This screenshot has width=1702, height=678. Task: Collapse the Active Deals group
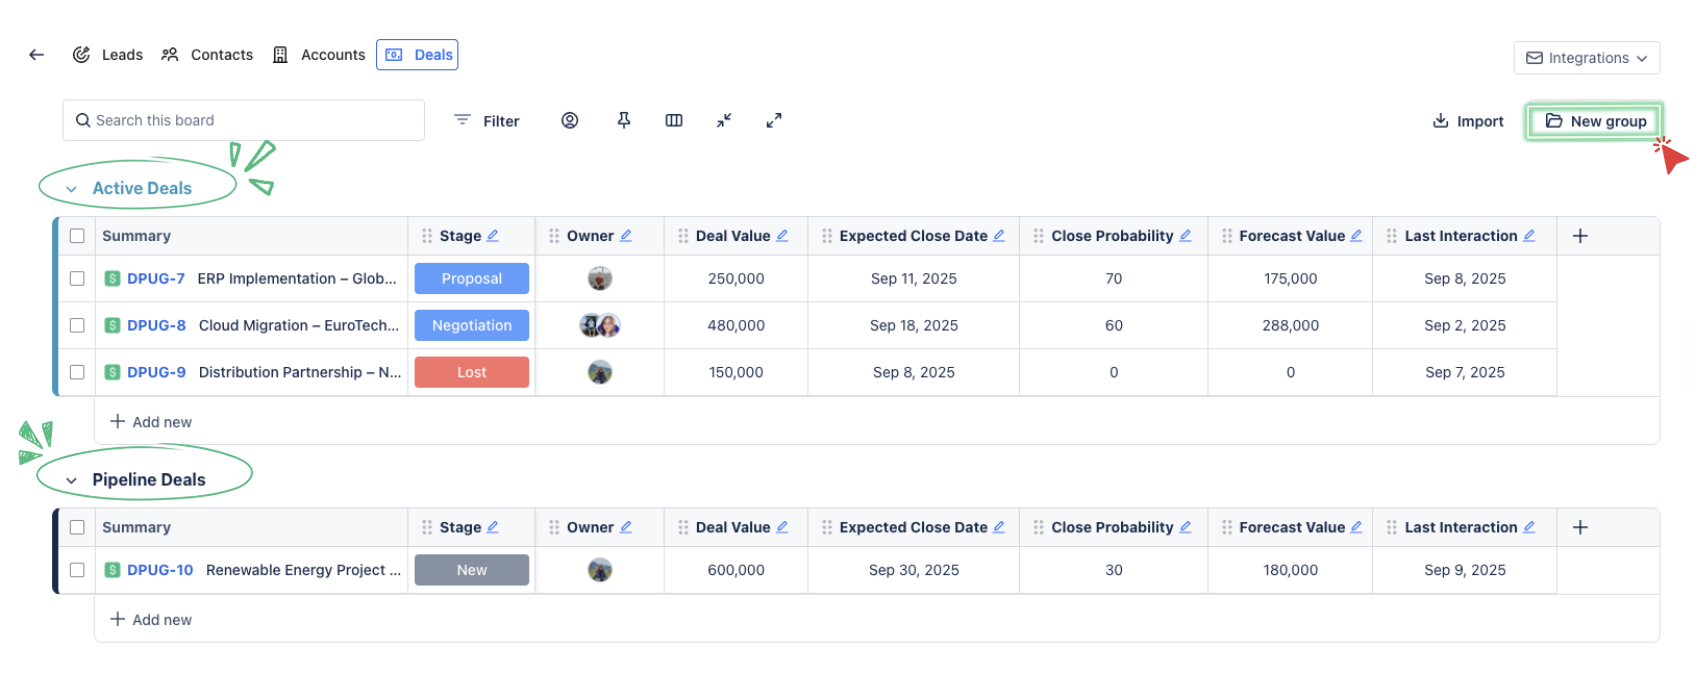(71, 189)
